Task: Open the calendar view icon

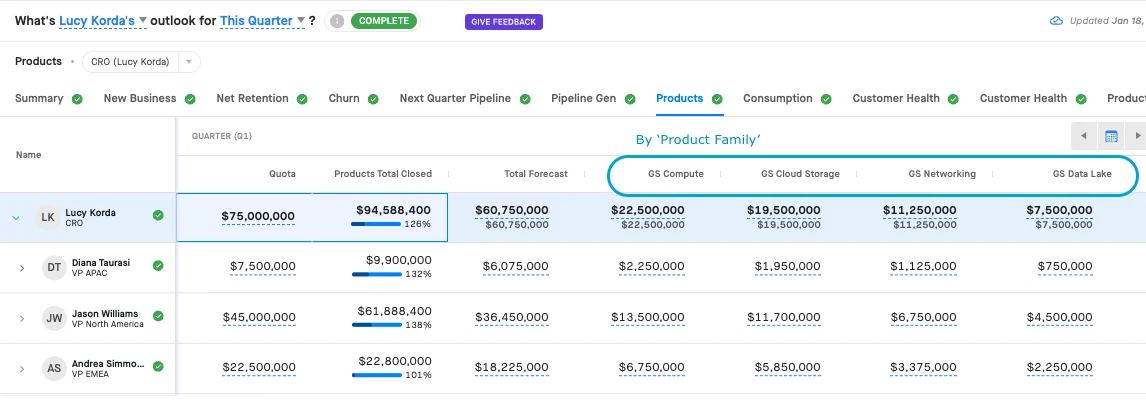Action: click(1111, 136)
